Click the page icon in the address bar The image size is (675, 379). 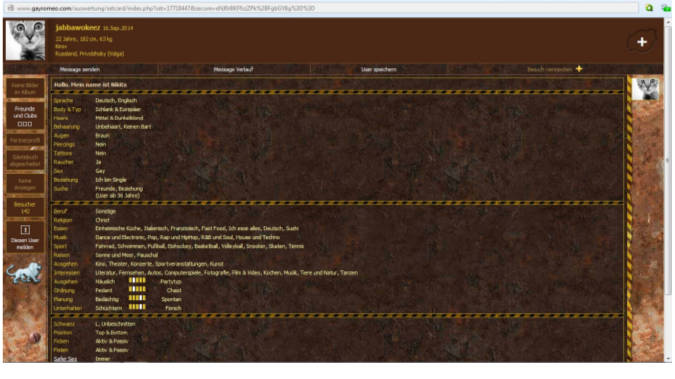tap(11, 8)
